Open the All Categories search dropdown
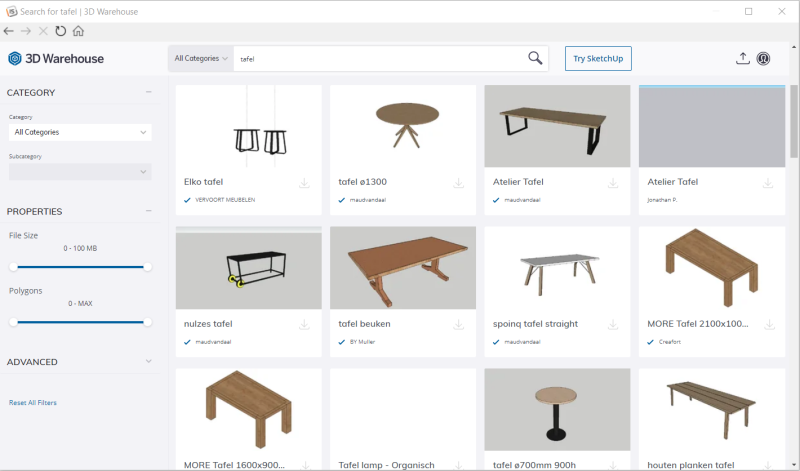Image resolution: width=800 pixels, height=471 pixels. click(x=200, y=58)
